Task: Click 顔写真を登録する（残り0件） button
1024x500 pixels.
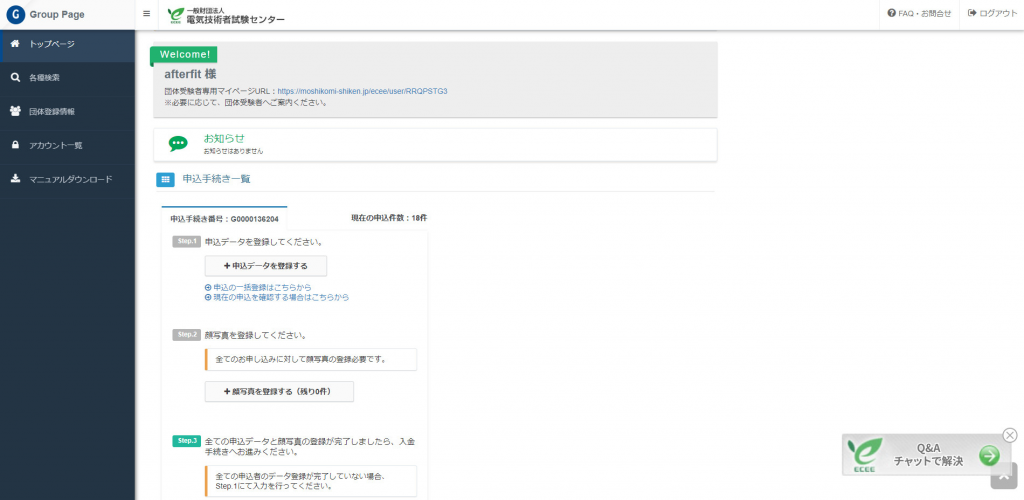Action: pos(279,392)
